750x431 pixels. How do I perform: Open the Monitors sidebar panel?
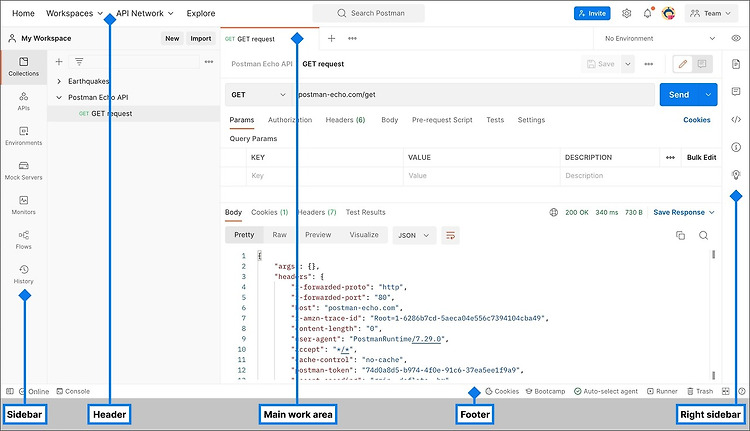(x=23, y=205)
